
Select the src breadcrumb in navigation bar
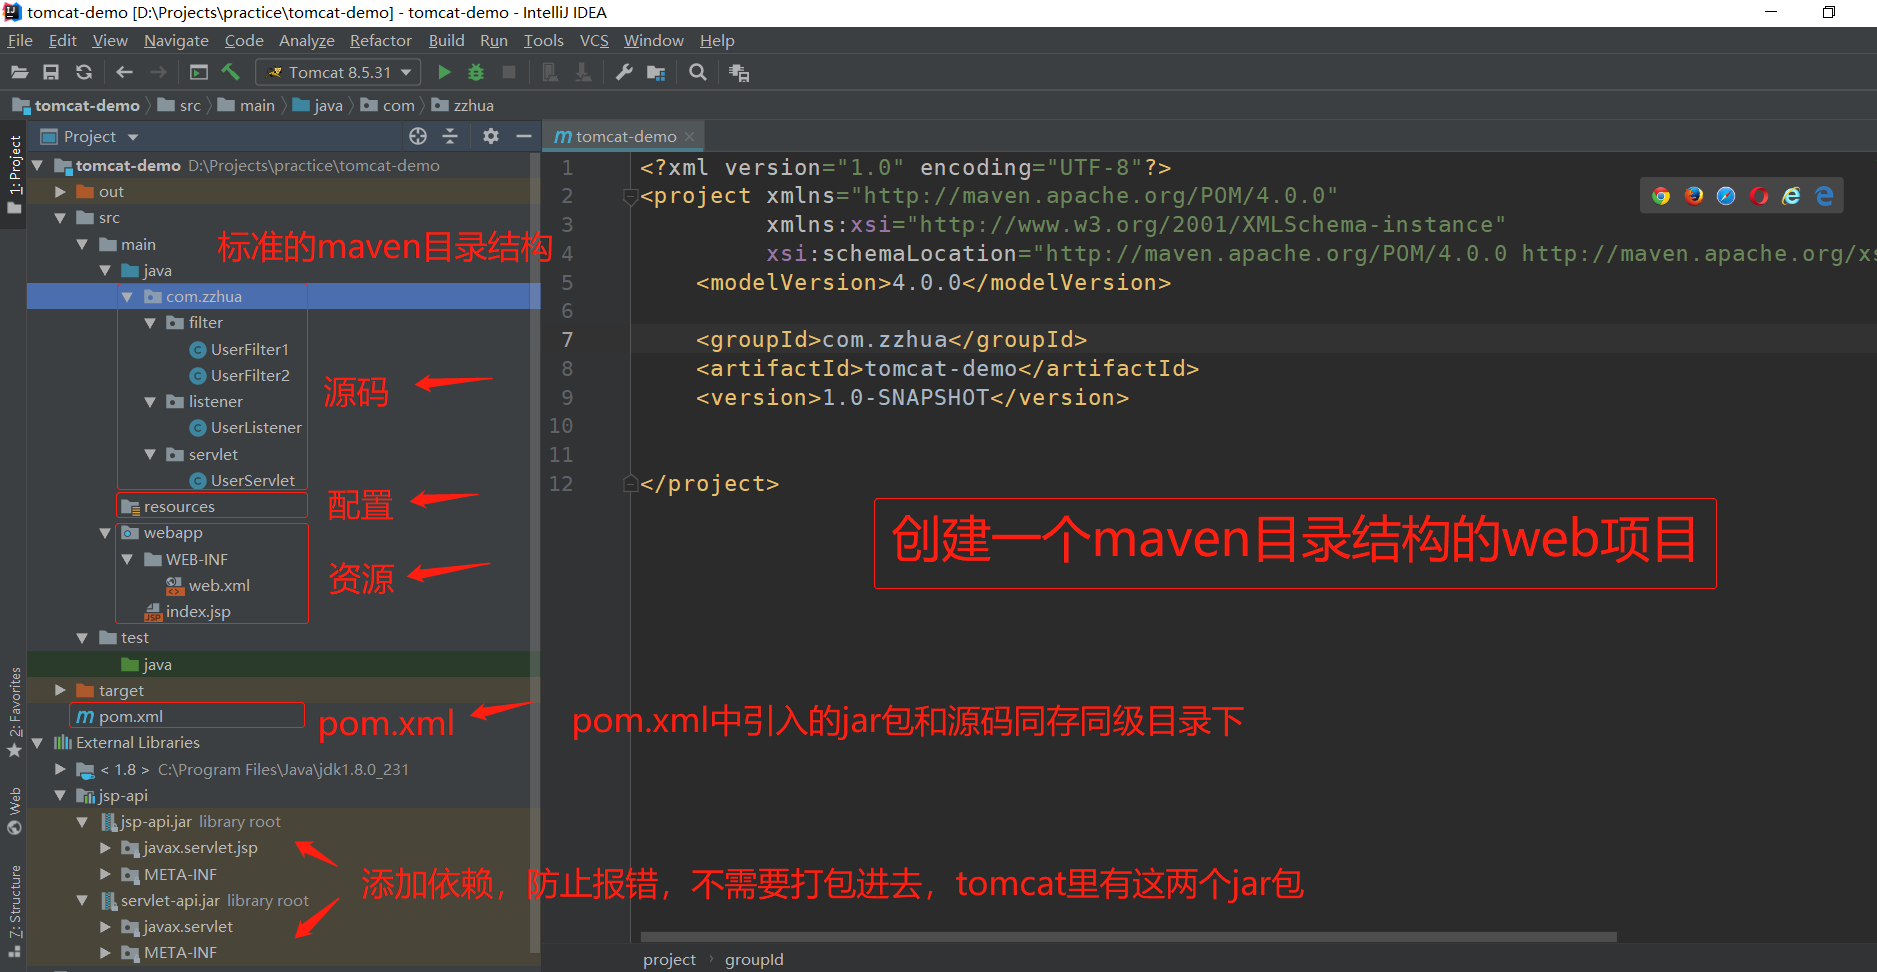pyautogui.click(x=179, y=105)
